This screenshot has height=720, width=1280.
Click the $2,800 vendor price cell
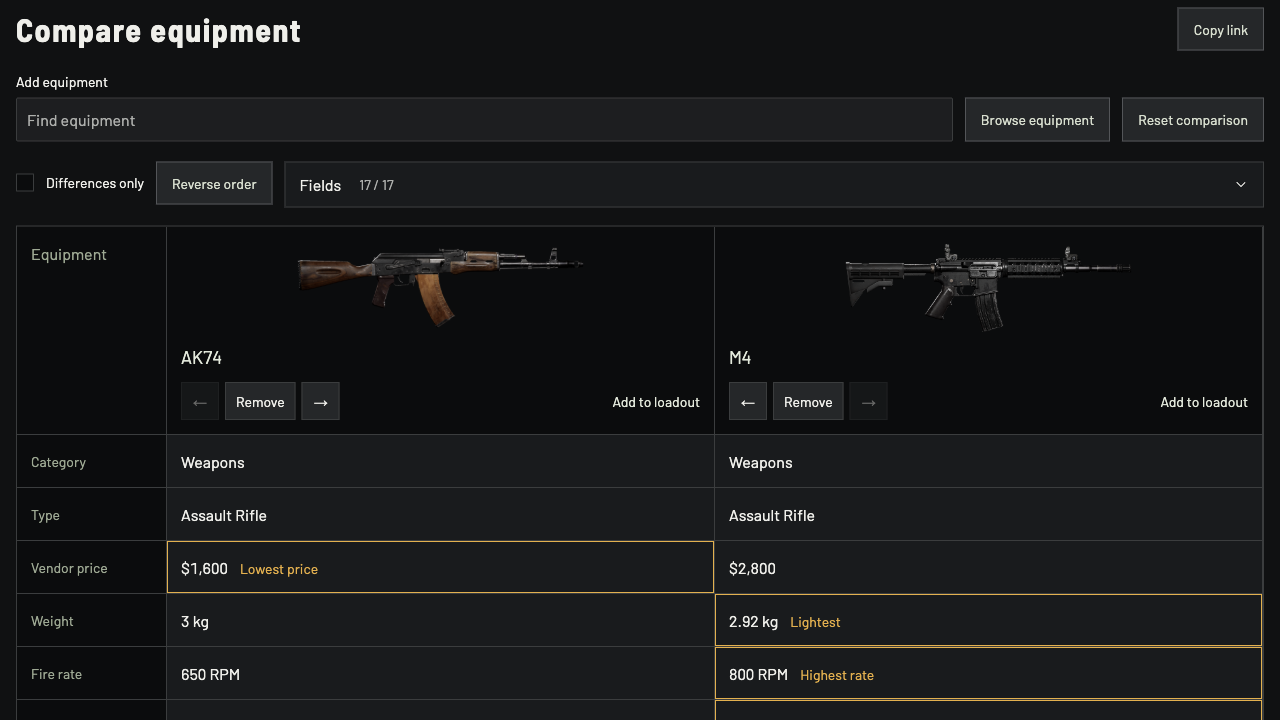click(988, 568)
